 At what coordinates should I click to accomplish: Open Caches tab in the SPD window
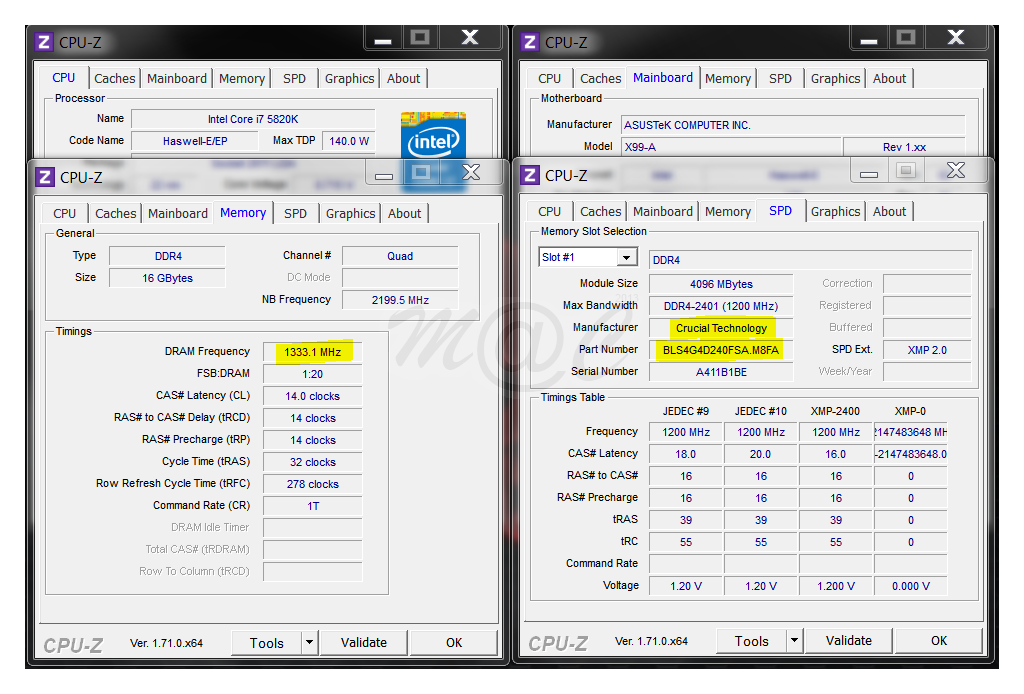[x=601, y=212]
